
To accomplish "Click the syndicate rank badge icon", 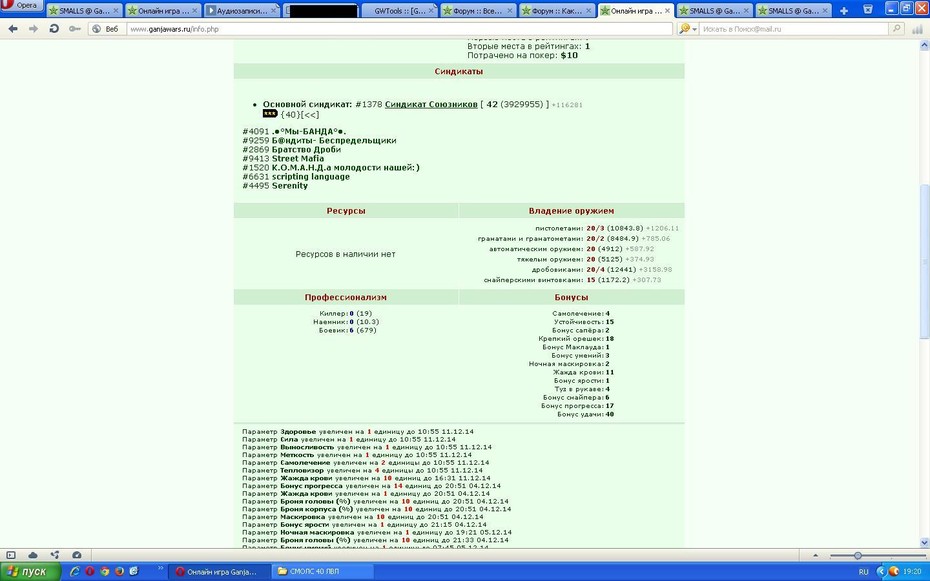I will 270,113.
